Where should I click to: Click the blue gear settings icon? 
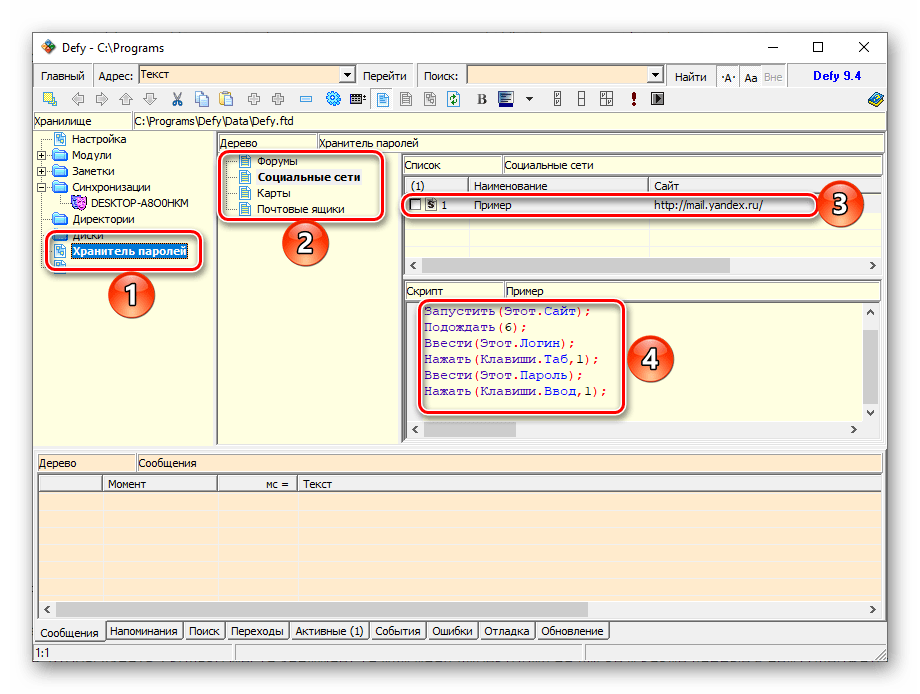coord(334,99)
